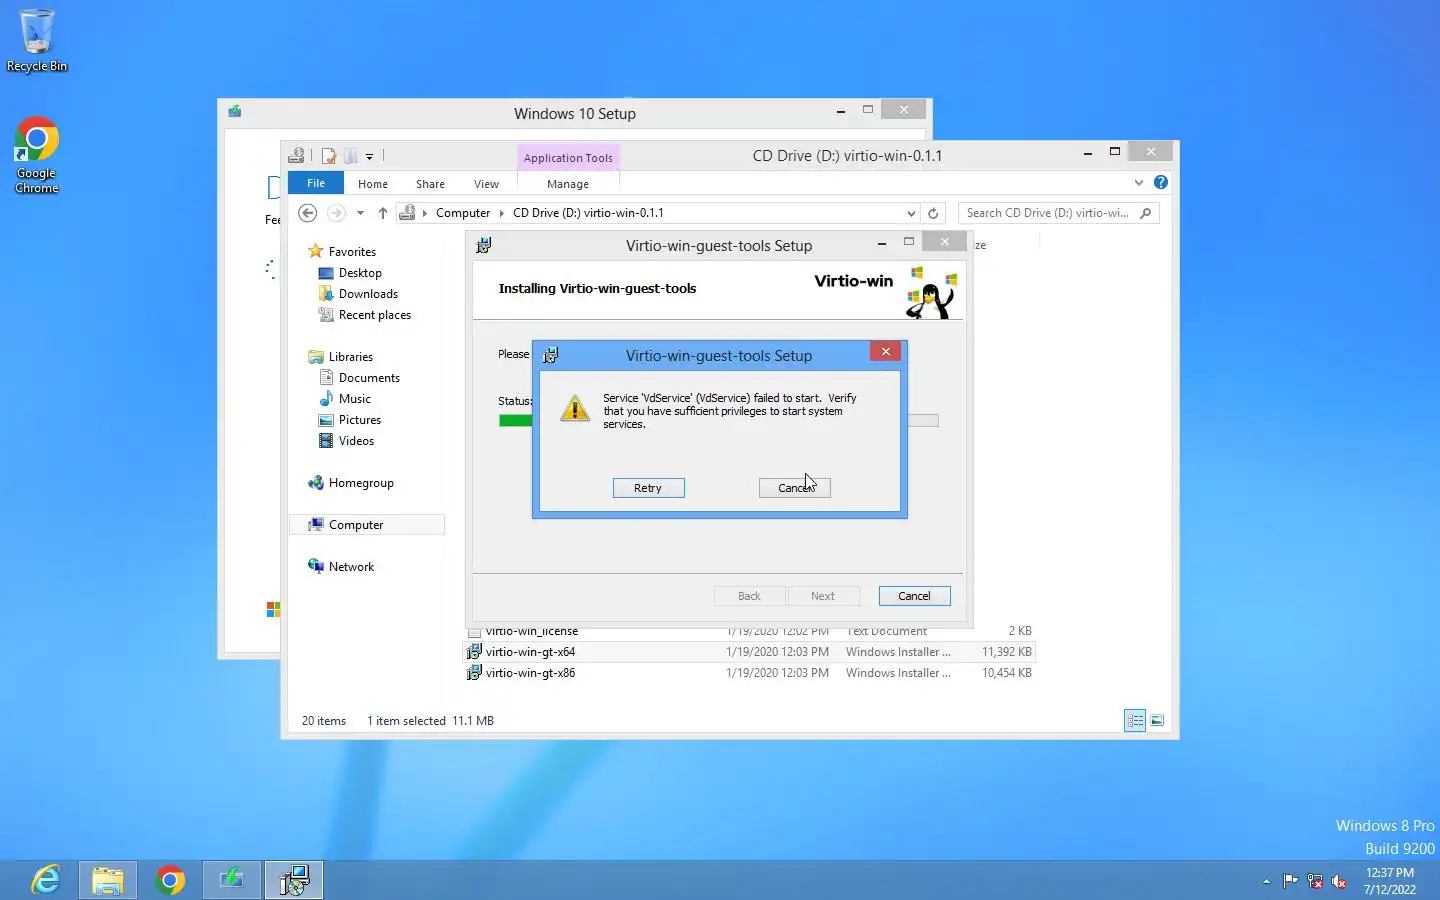The image size is (1440, 900).
Task: Open Internet Explorer from taskbar
Action: [46, 880]
